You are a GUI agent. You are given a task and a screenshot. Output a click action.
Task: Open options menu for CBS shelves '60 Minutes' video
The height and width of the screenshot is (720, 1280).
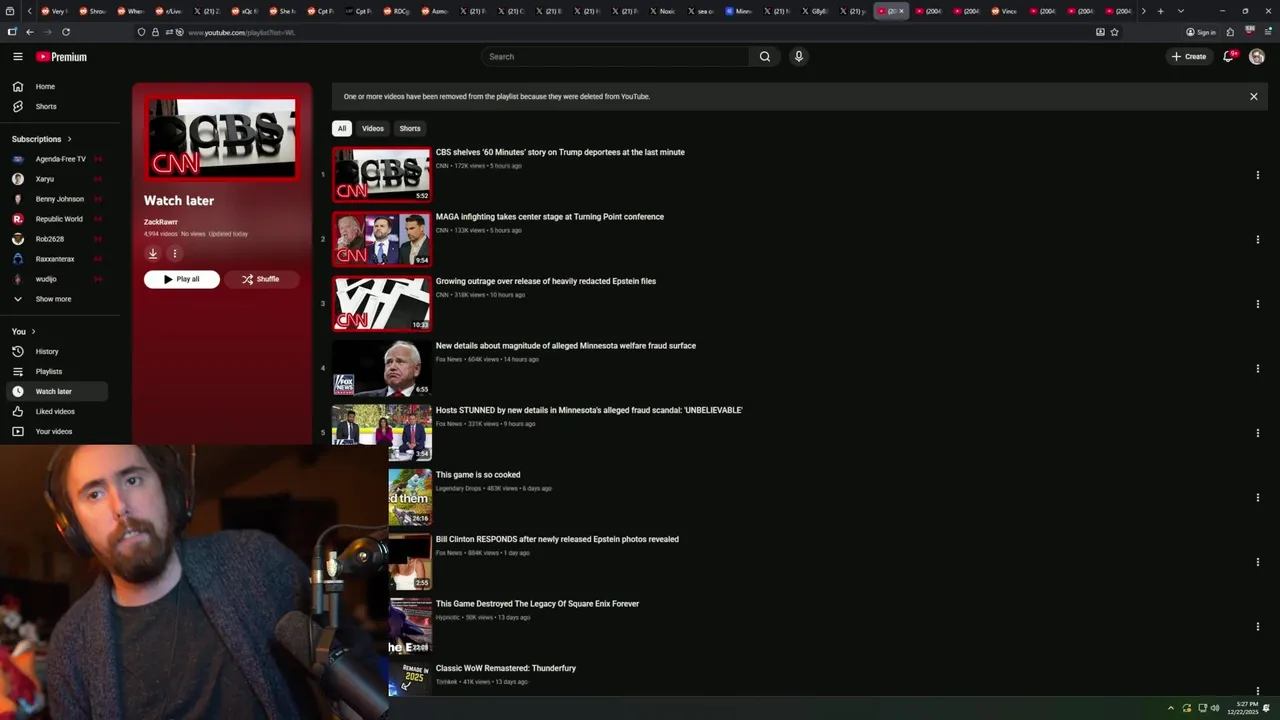click(1257, 175)
